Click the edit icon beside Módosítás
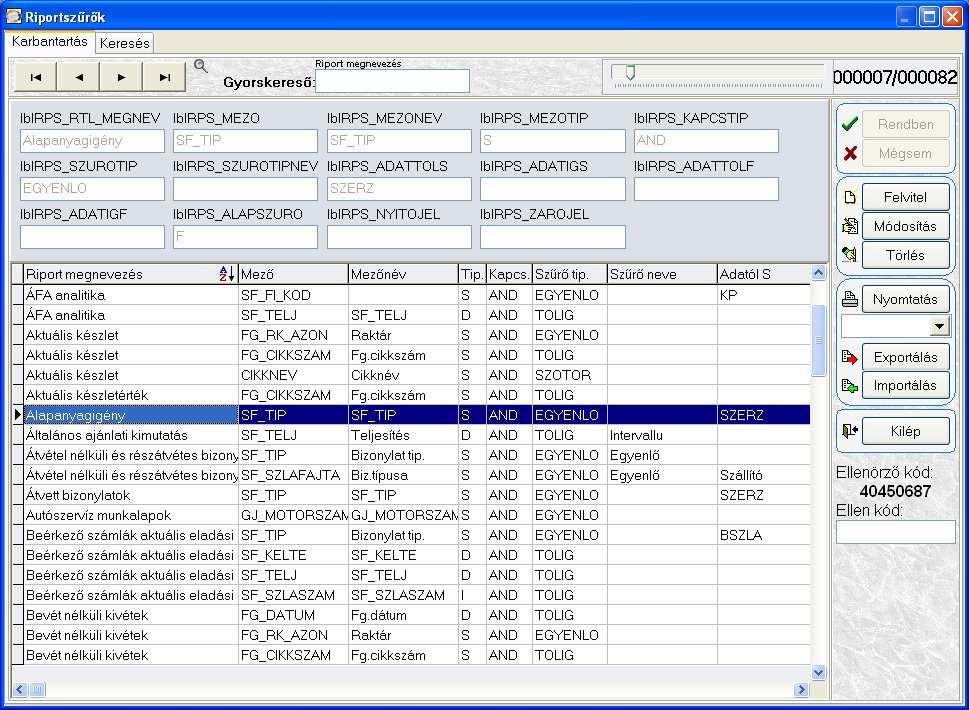The height and width of the screenshot is (710, 969). coord(850,226)
